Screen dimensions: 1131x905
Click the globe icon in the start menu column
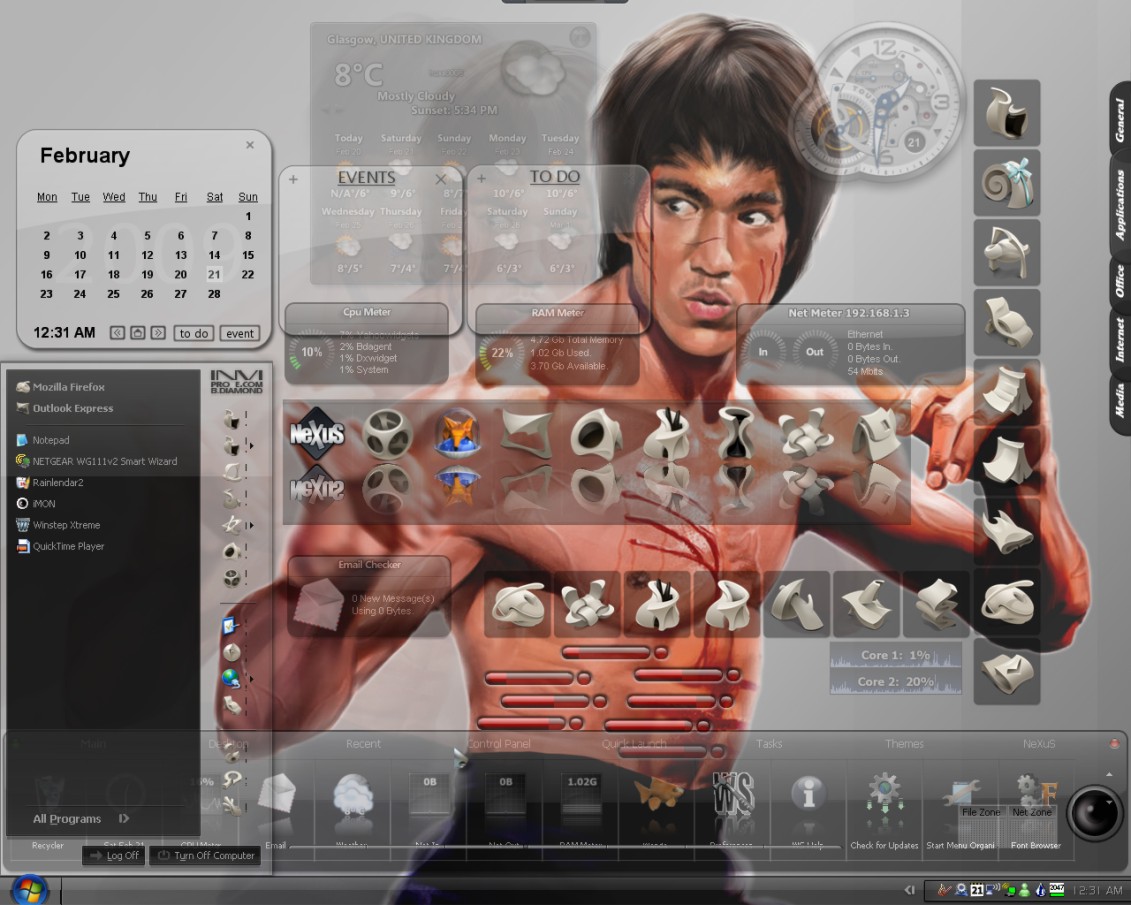point(230,678)
